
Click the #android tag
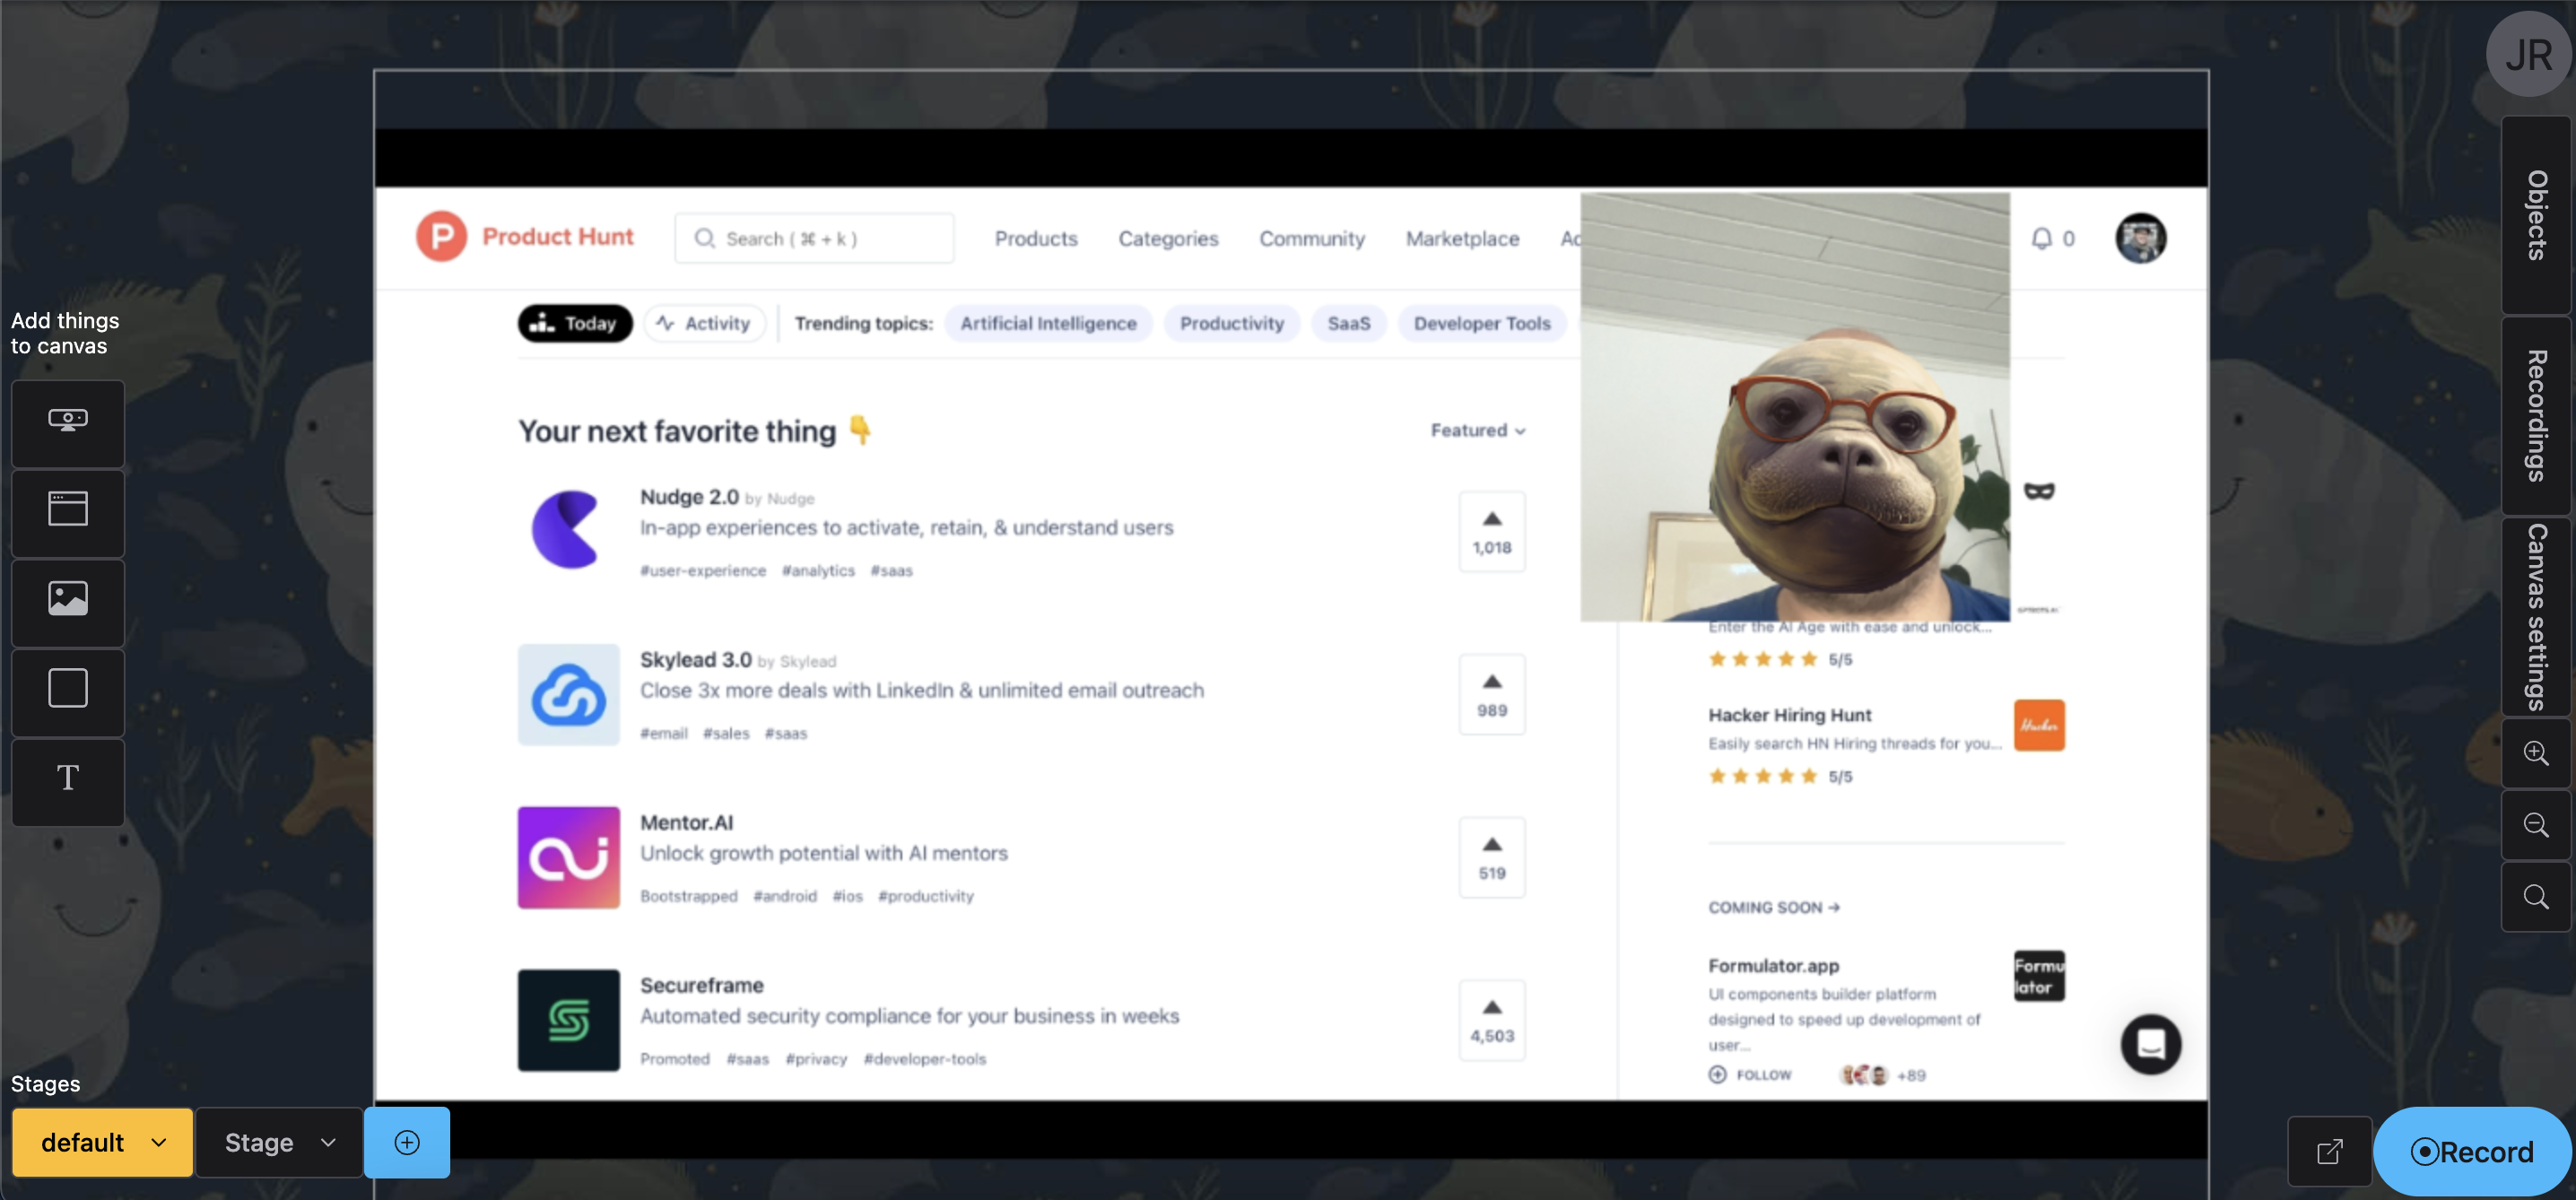784,896
